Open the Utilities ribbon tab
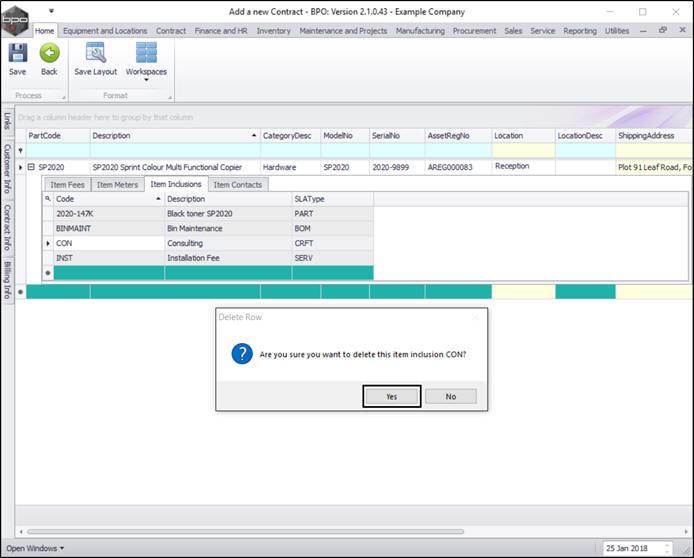The image size is (694, 558). tap(617, 31)
